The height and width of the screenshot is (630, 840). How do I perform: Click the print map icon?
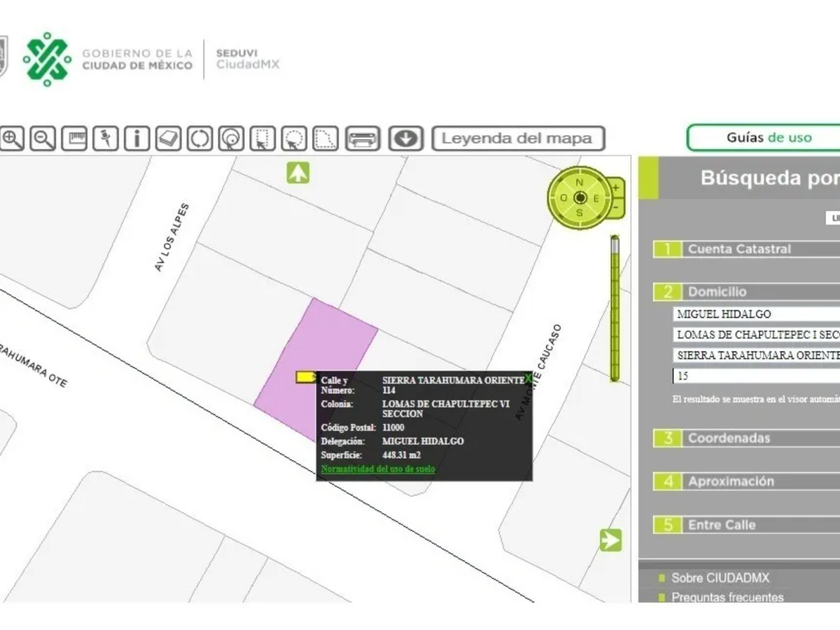(x=362, y=139)
